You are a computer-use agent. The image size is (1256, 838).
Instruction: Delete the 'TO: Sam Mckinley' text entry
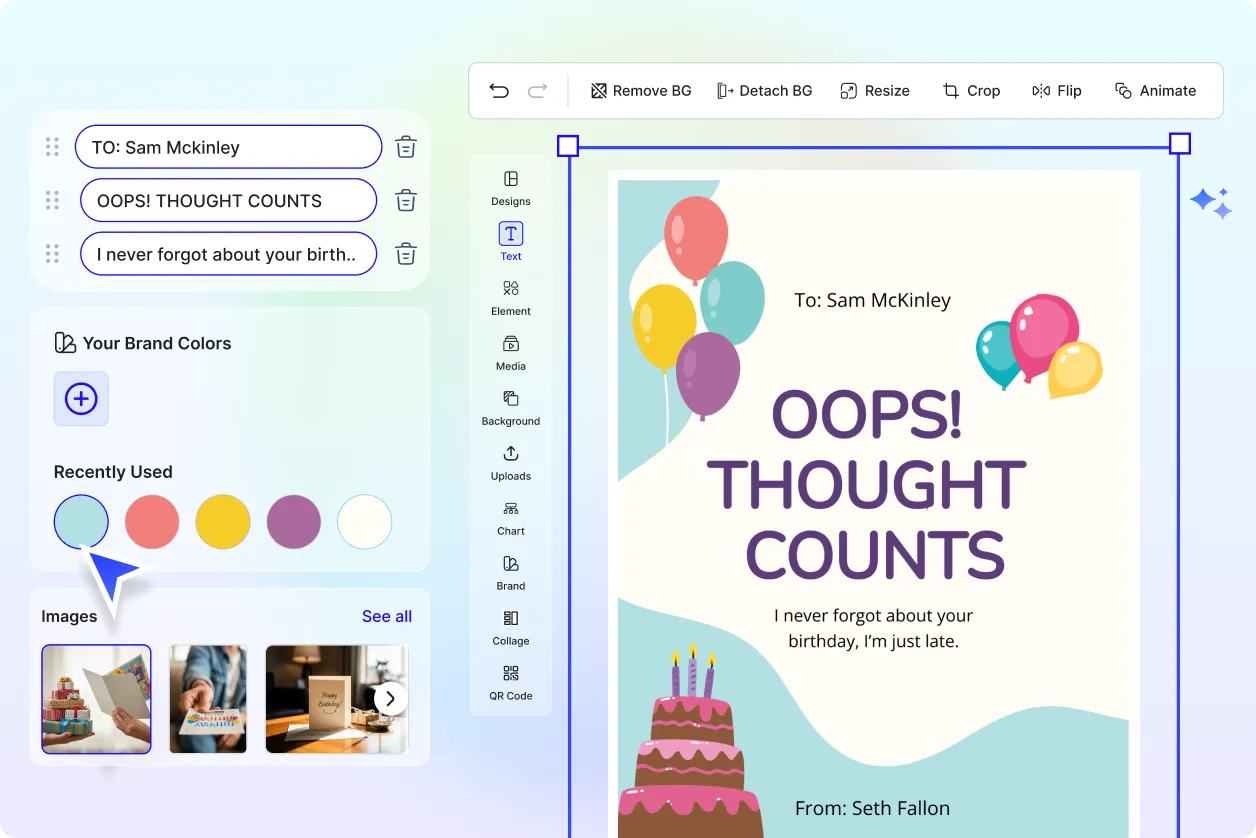(405, 146)
